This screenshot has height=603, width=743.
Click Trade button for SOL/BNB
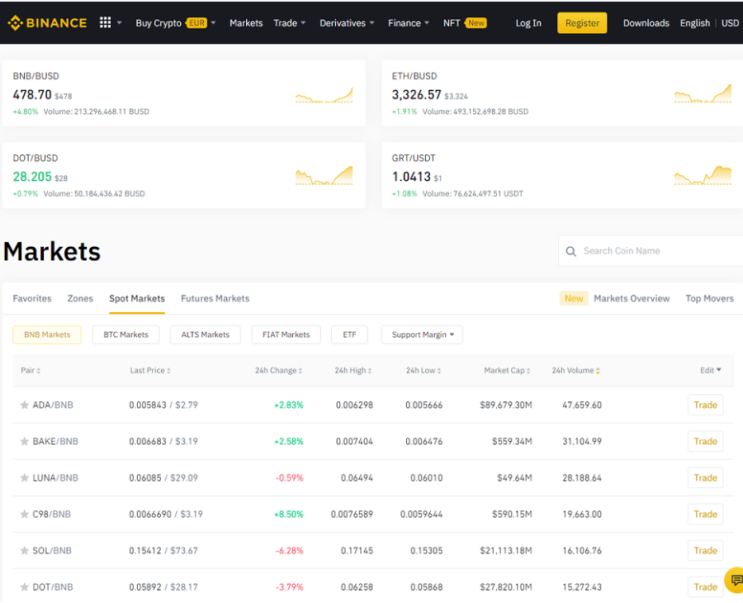pyautogui.click(x=706, y=550)
